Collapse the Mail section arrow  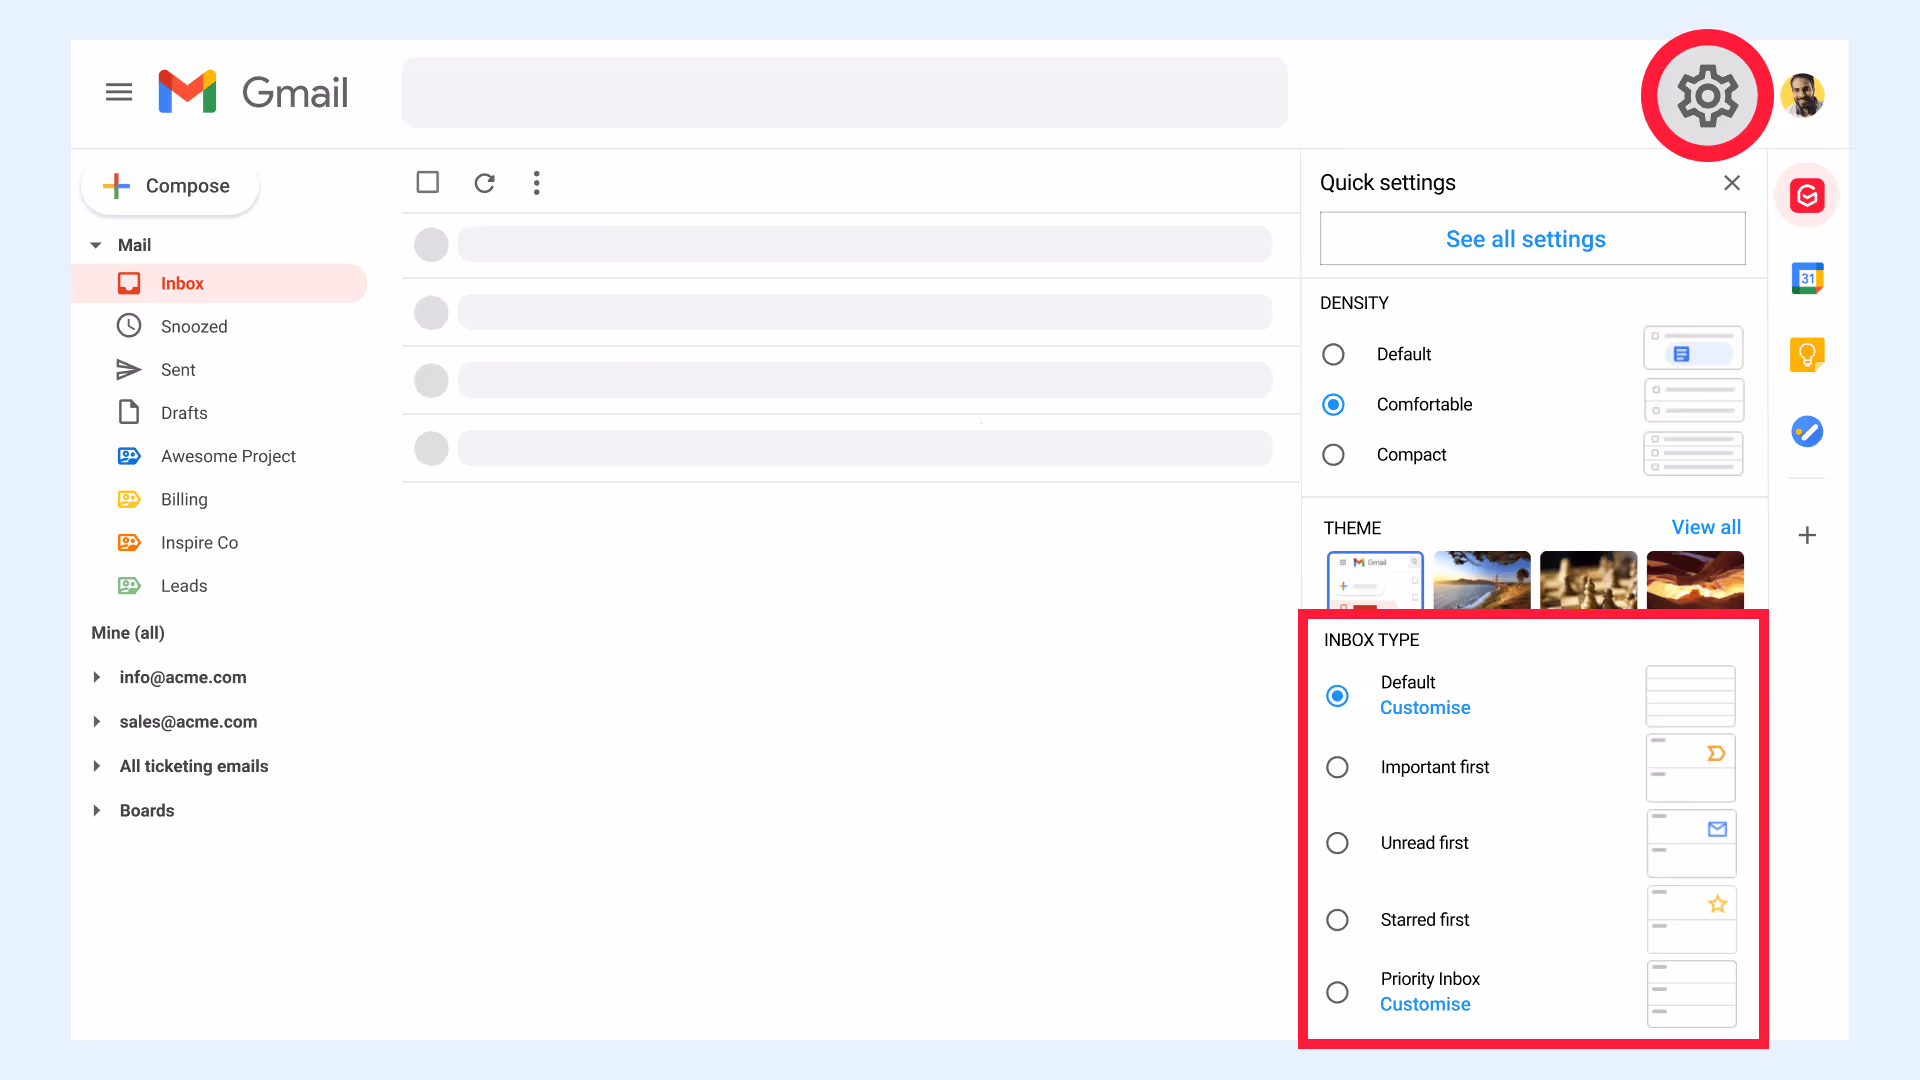(96, 245)
